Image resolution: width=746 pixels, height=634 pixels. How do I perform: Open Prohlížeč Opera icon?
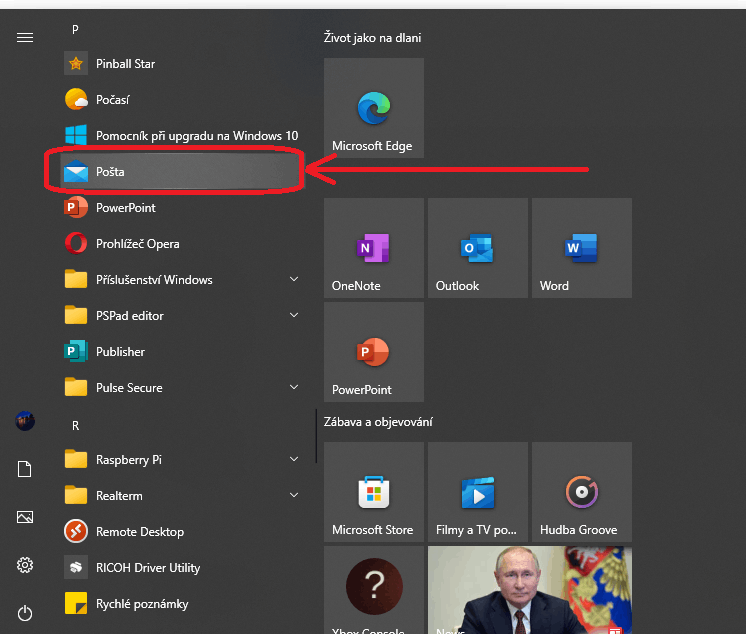click(76, 244)
